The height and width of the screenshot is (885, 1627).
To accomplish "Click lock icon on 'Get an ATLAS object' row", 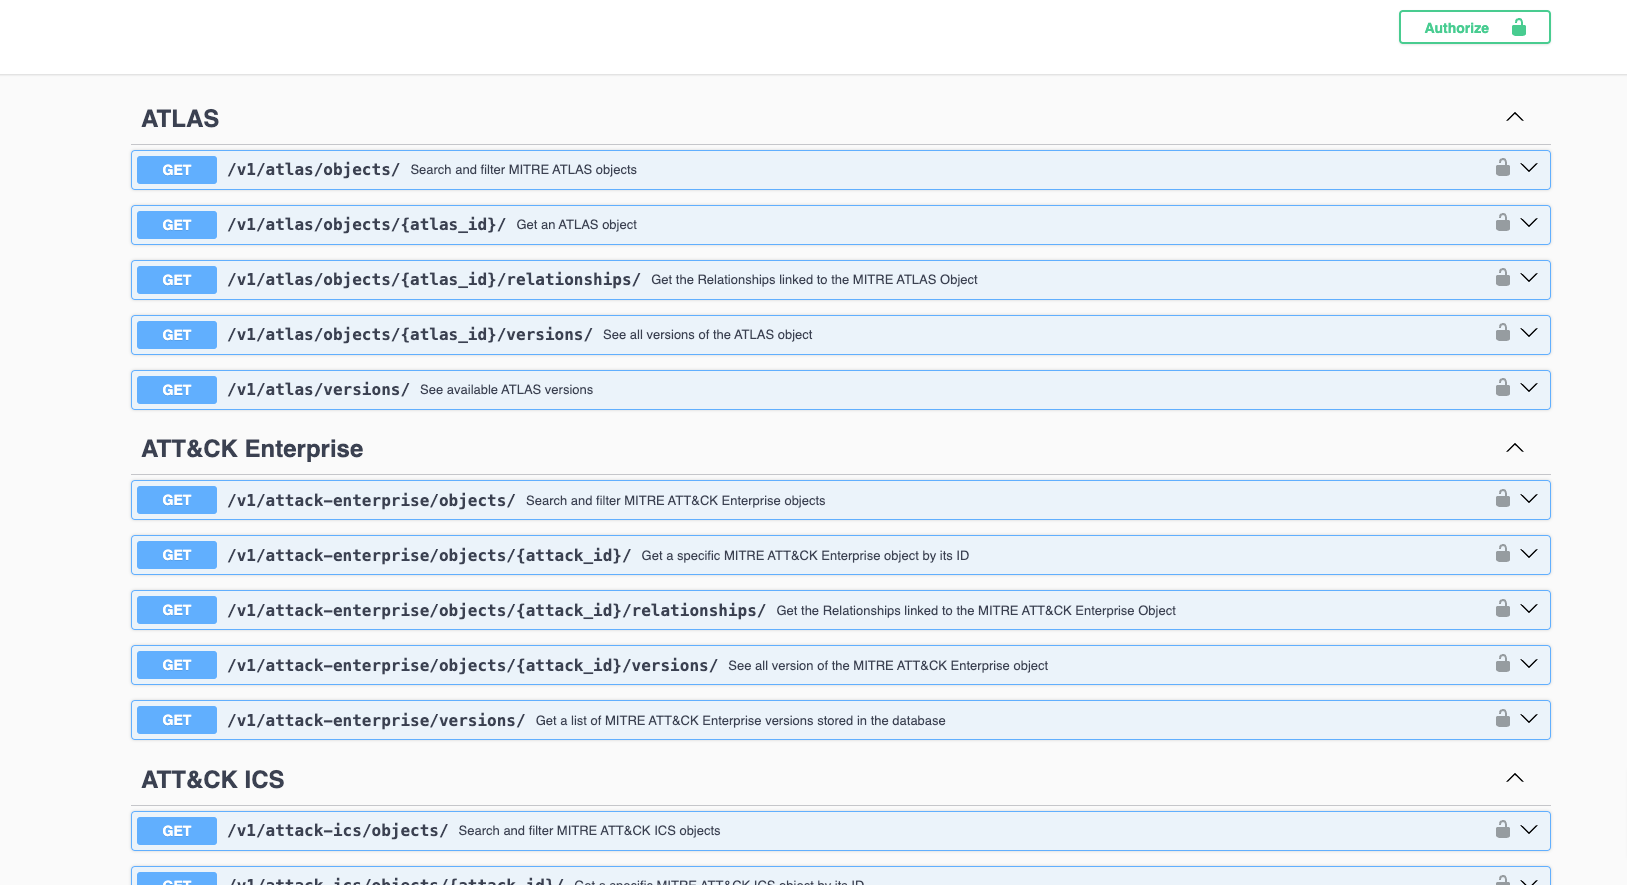I will 1502,222.
